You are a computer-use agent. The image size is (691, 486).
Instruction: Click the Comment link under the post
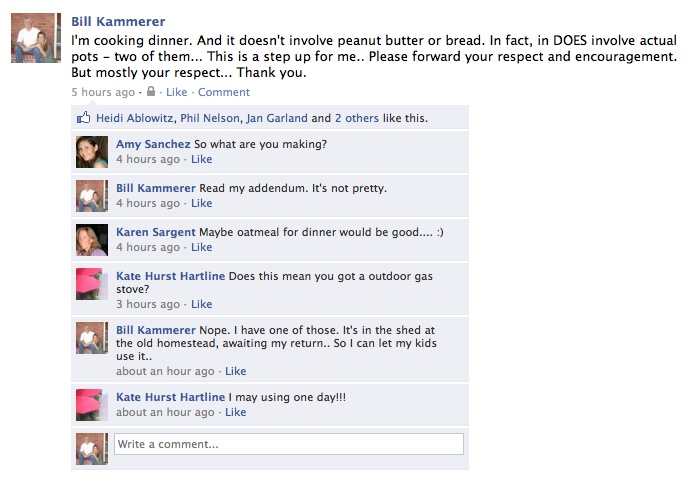pyautogui.click(x=224, y=92)
